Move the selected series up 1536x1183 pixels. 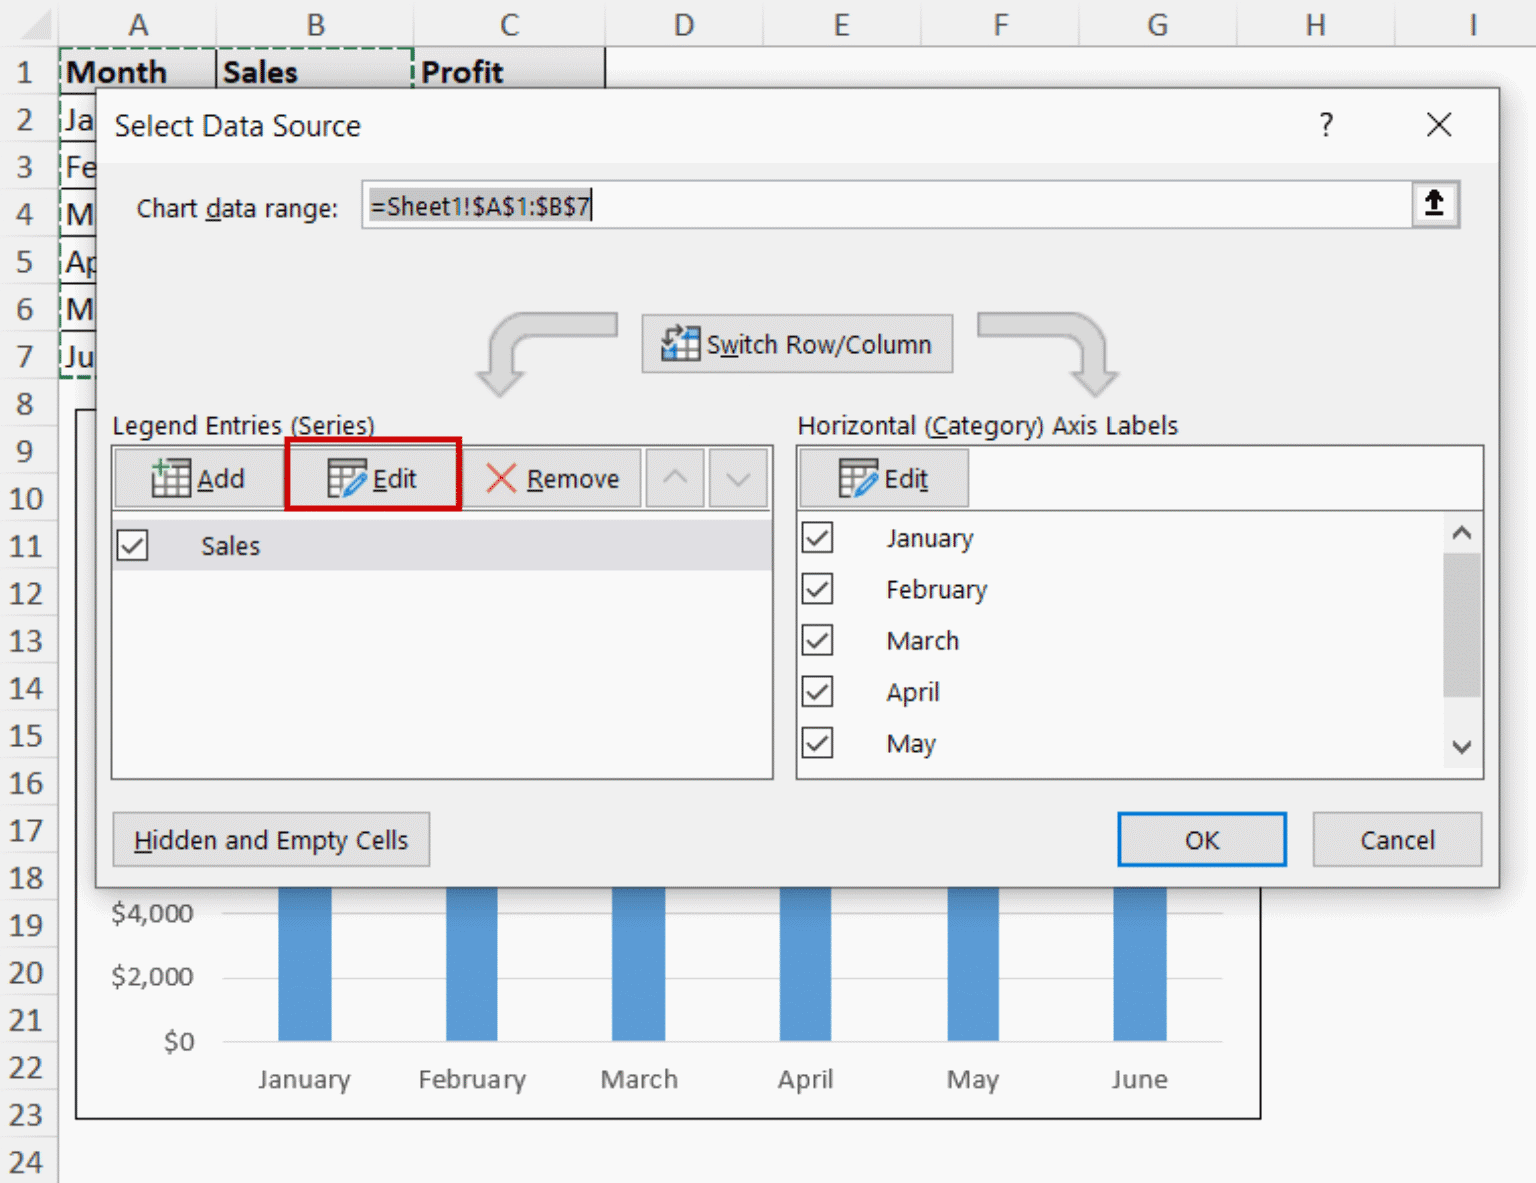point(674,478)
